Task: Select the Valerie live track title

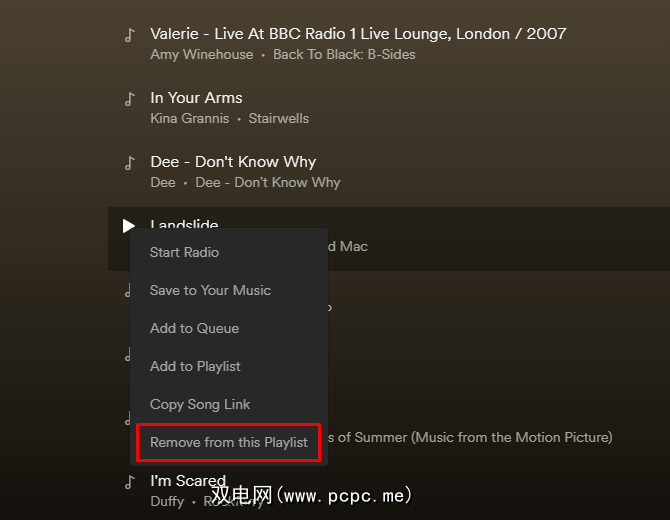Action: [x=358, y=34]
